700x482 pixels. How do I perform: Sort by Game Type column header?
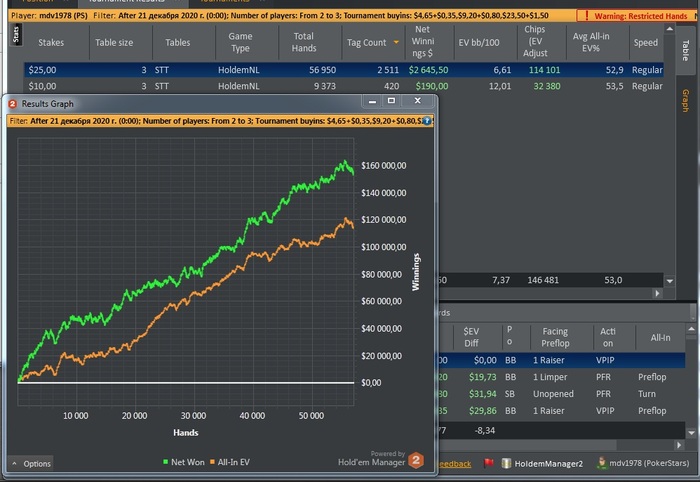click(x=240, y=42)
